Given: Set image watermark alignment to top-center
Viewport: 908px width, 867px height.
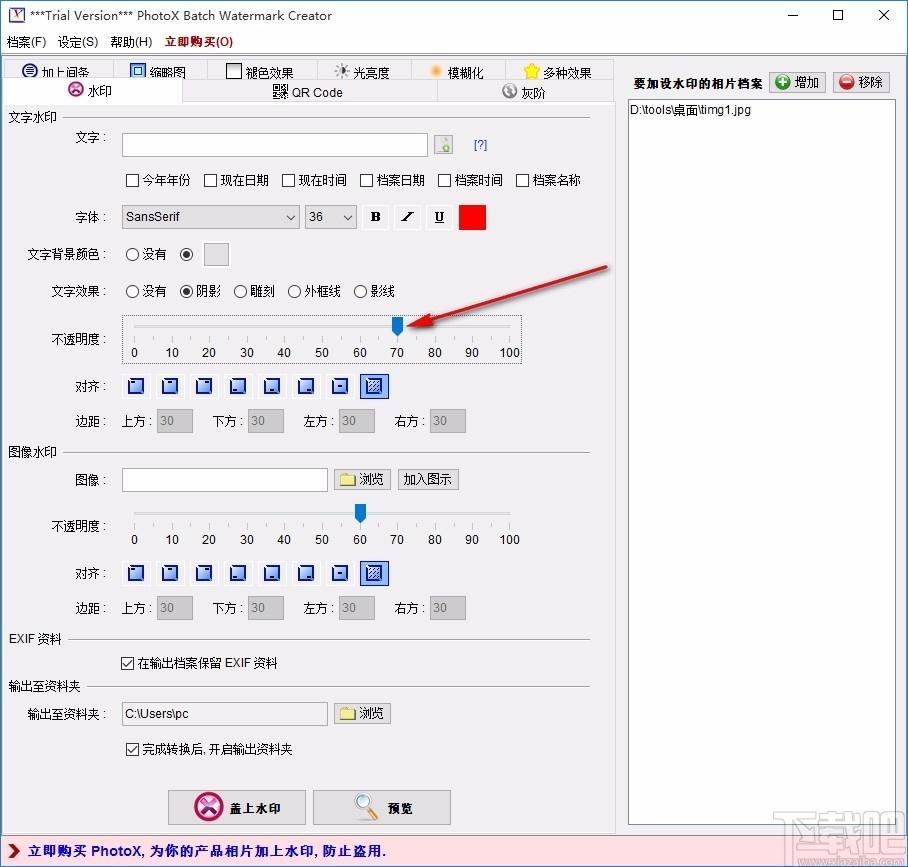Looking at the screenshot, I should tap(170, 573).
